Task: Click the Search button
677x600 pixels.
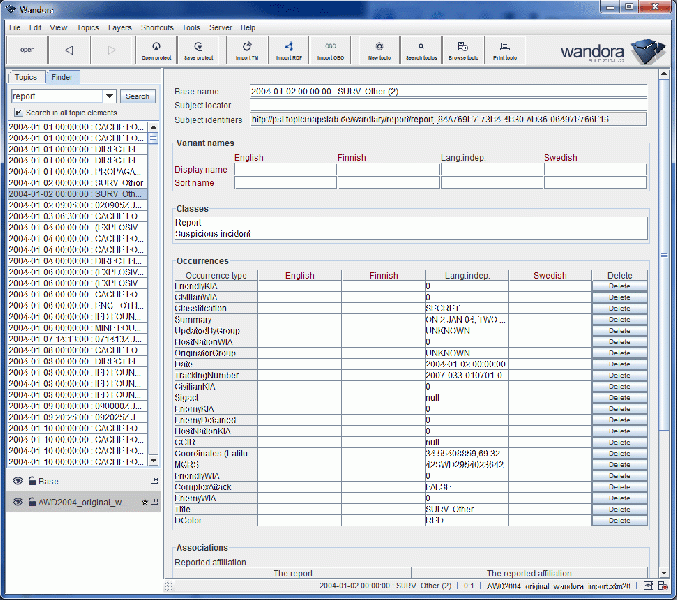Action: coord(138,97)
